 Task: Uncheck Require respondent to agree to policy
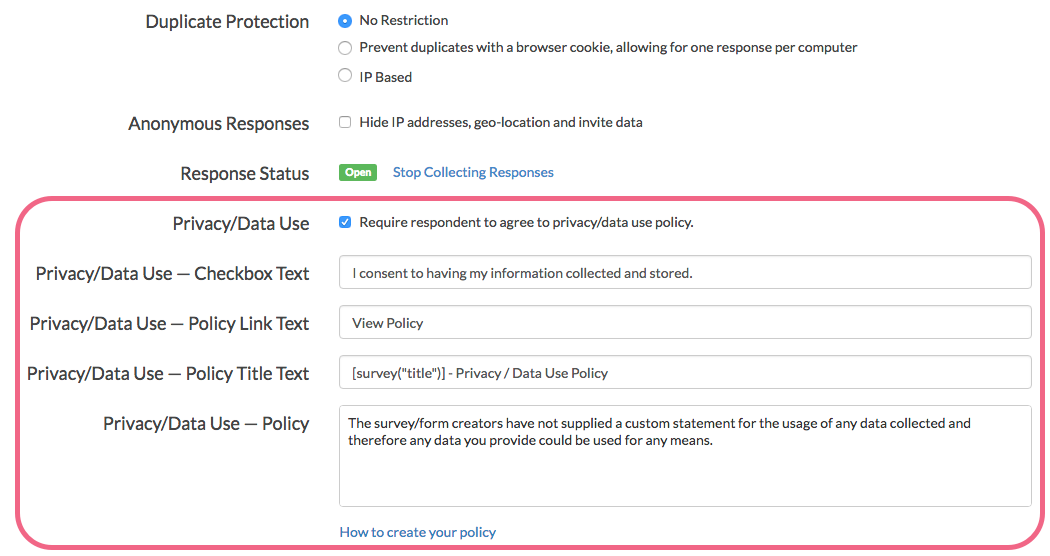pos(345,222)
